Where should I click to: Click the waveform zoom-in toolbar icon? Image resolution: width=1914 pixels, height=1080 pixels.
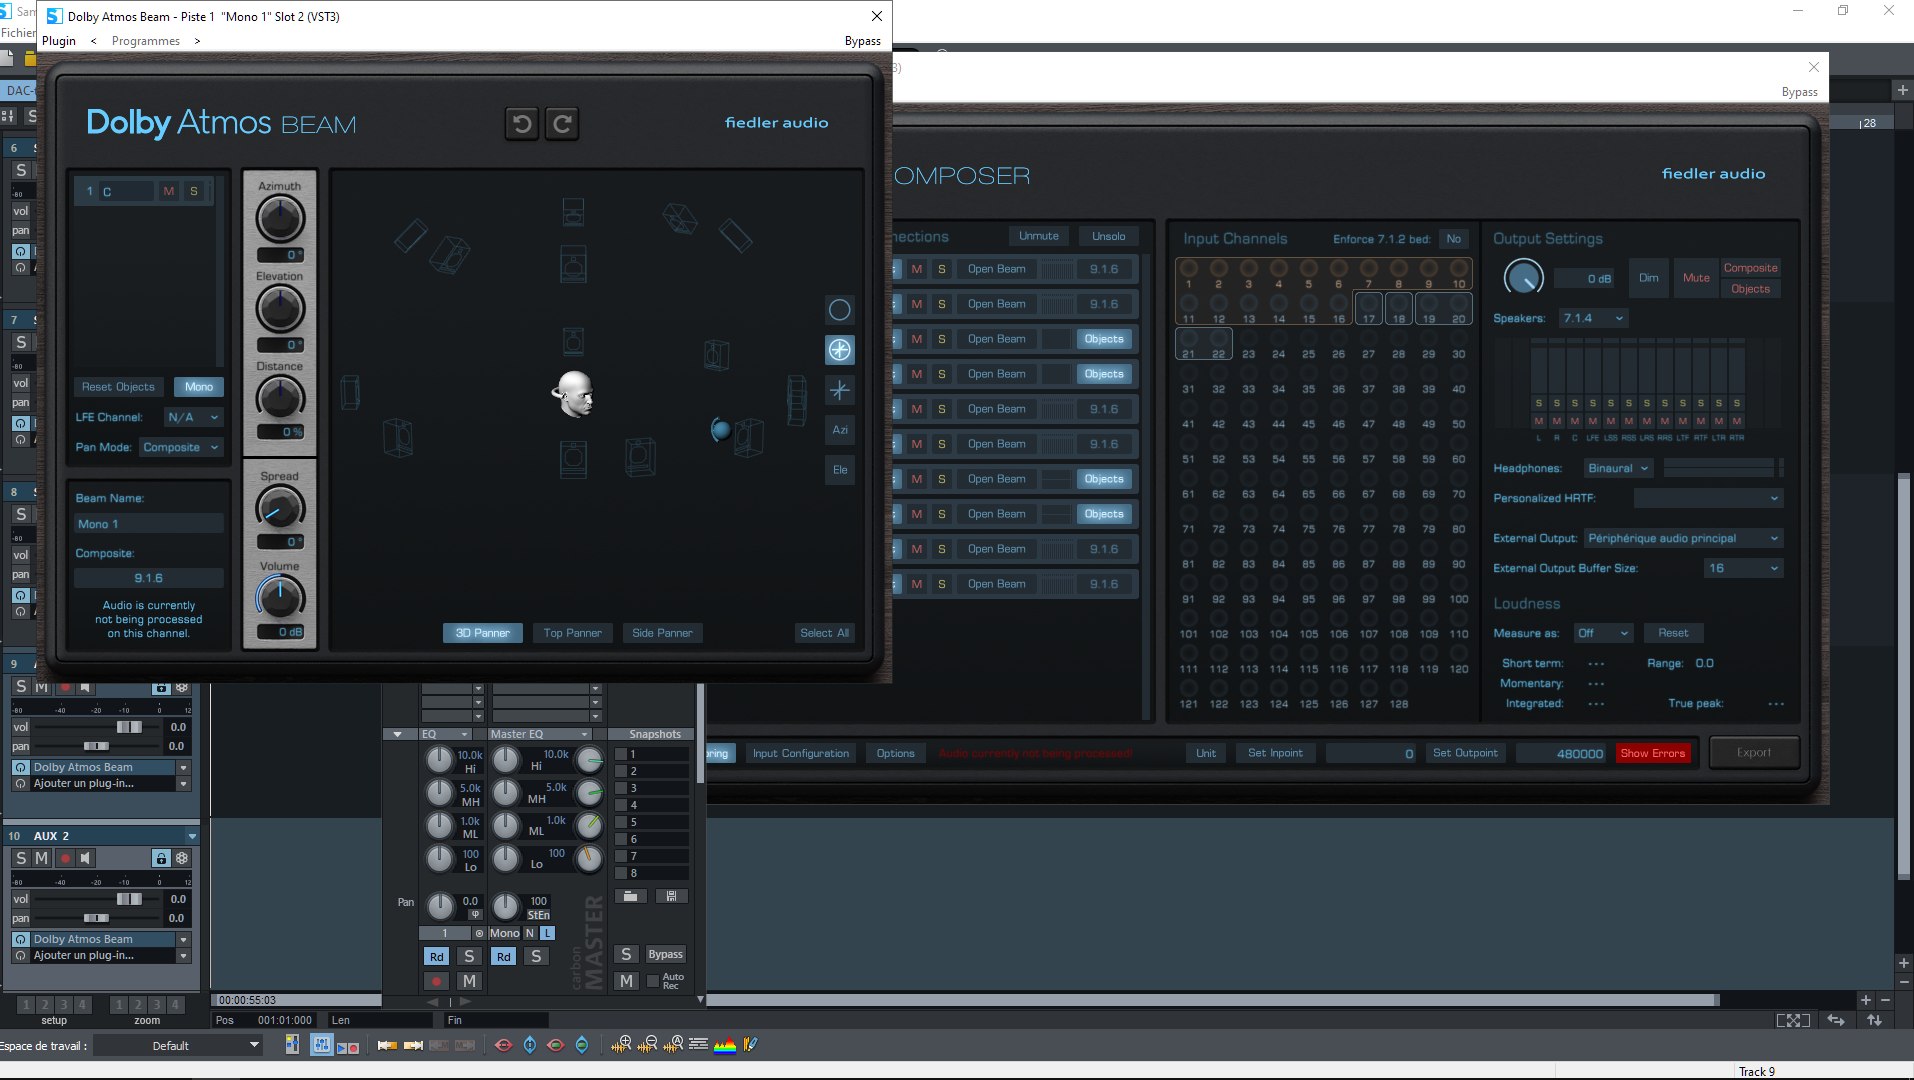click(622, 1045)
